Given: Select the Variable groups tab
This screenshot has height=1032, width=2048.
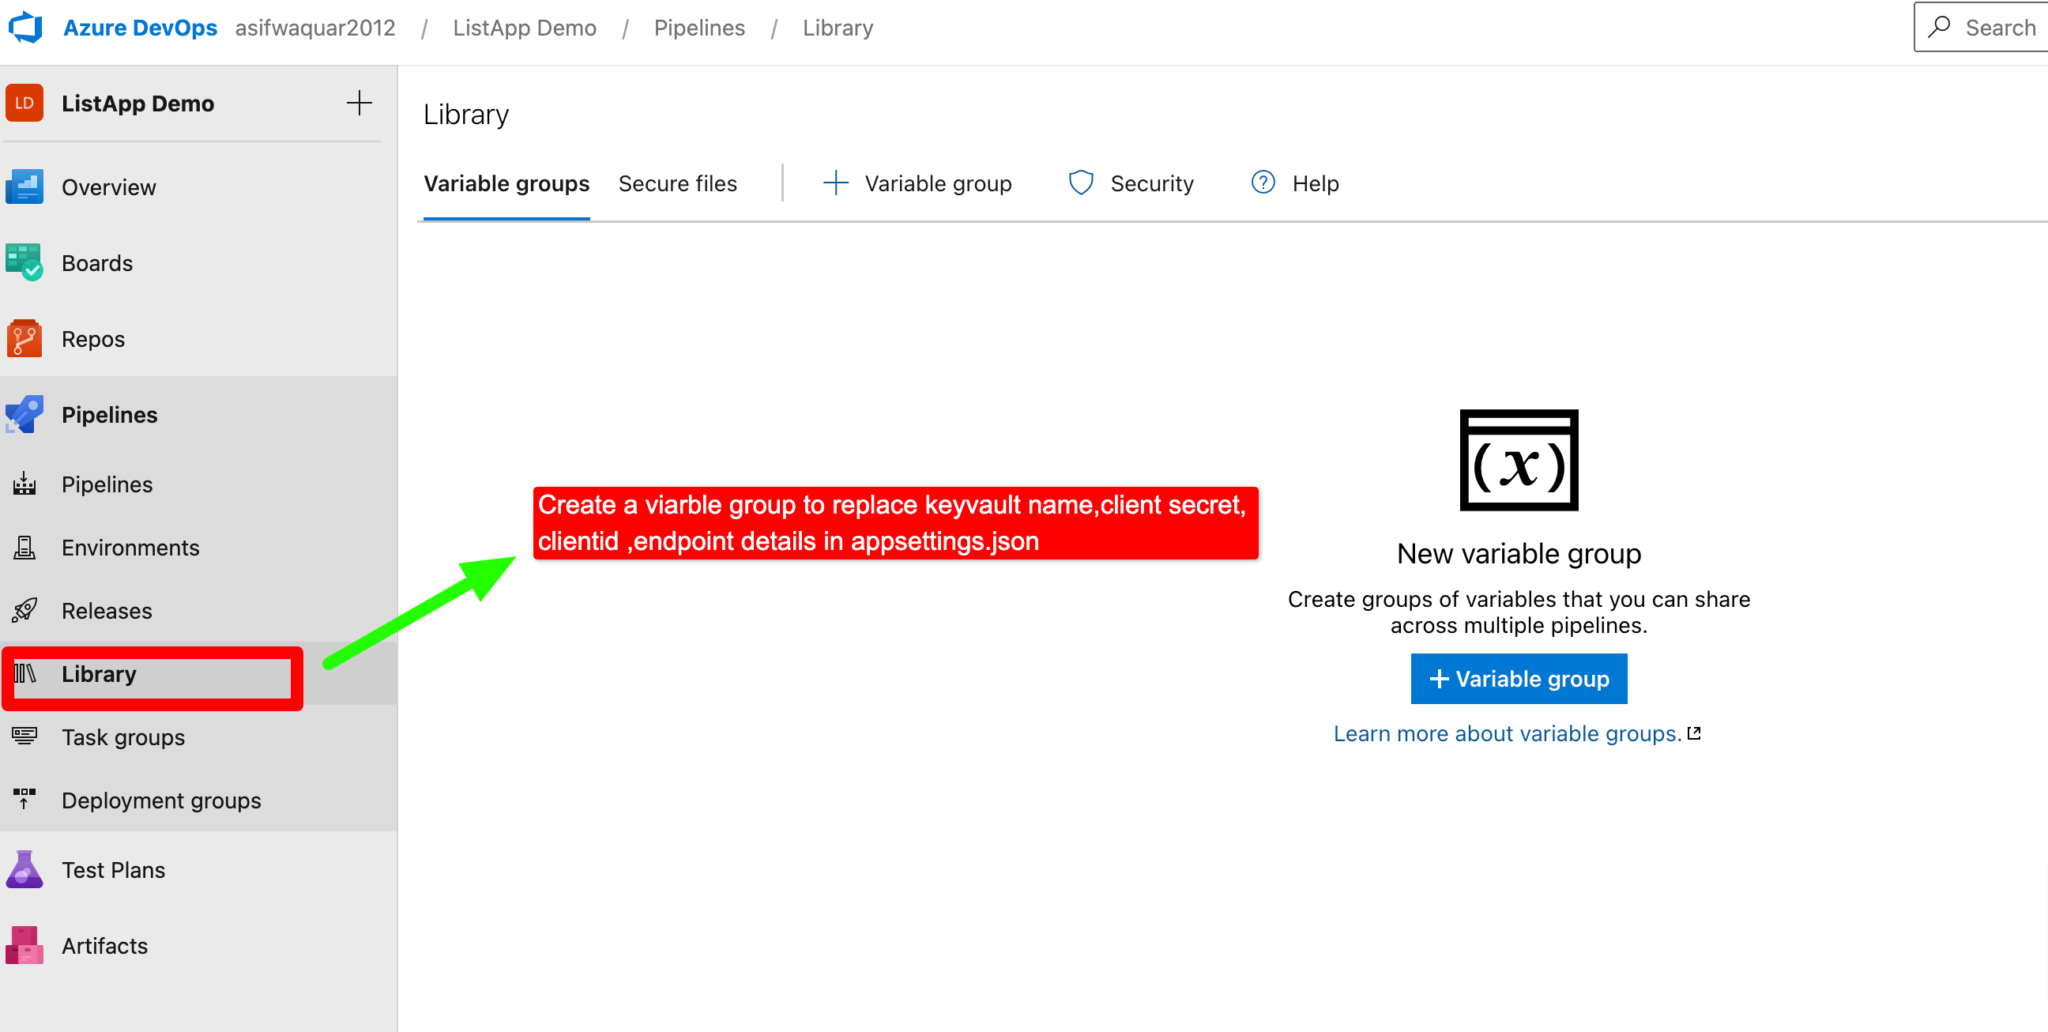Looking at the screenshot, I should (506, 183).
